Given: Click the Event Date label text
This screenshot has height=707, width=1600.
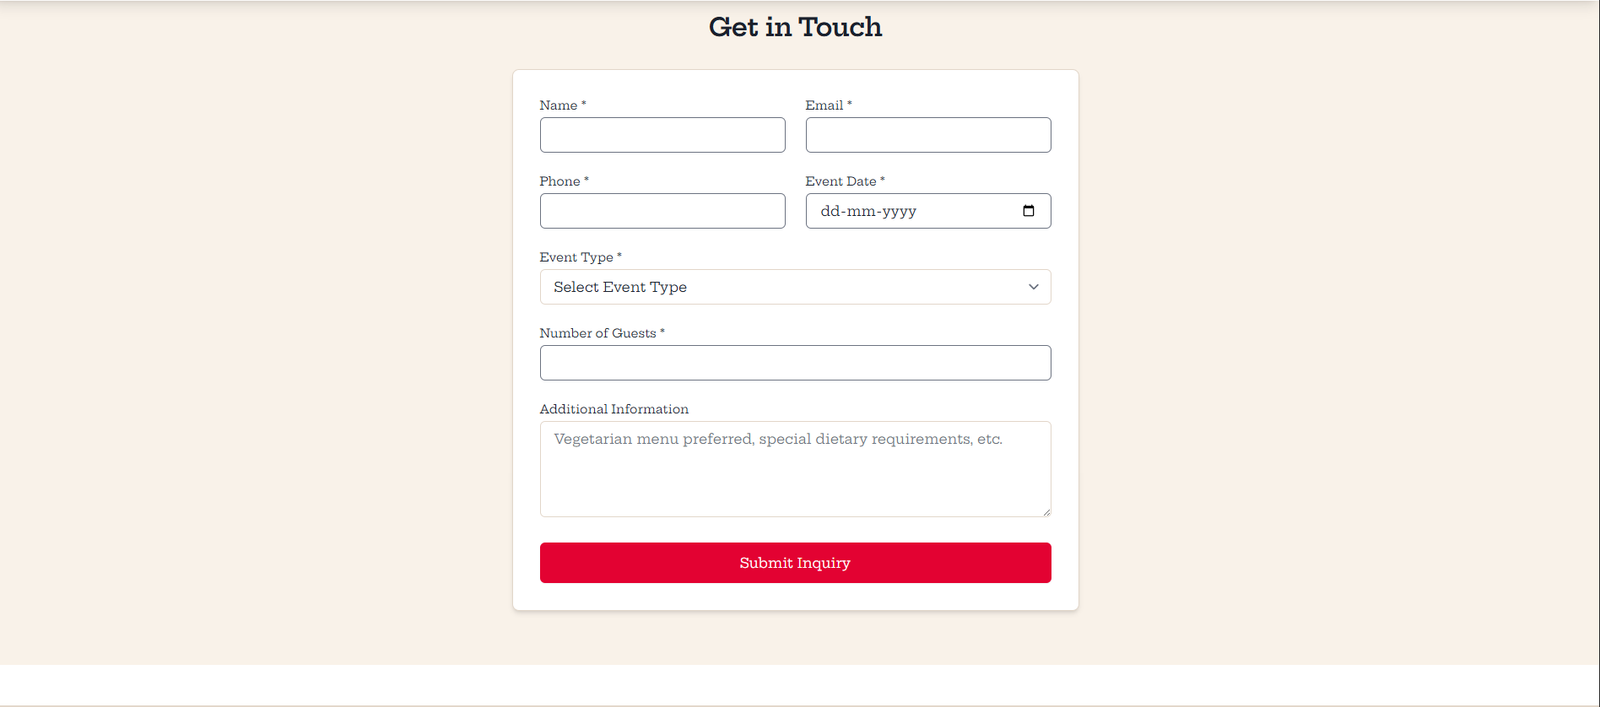Looking at the screenshot, I should coord(840,181).
